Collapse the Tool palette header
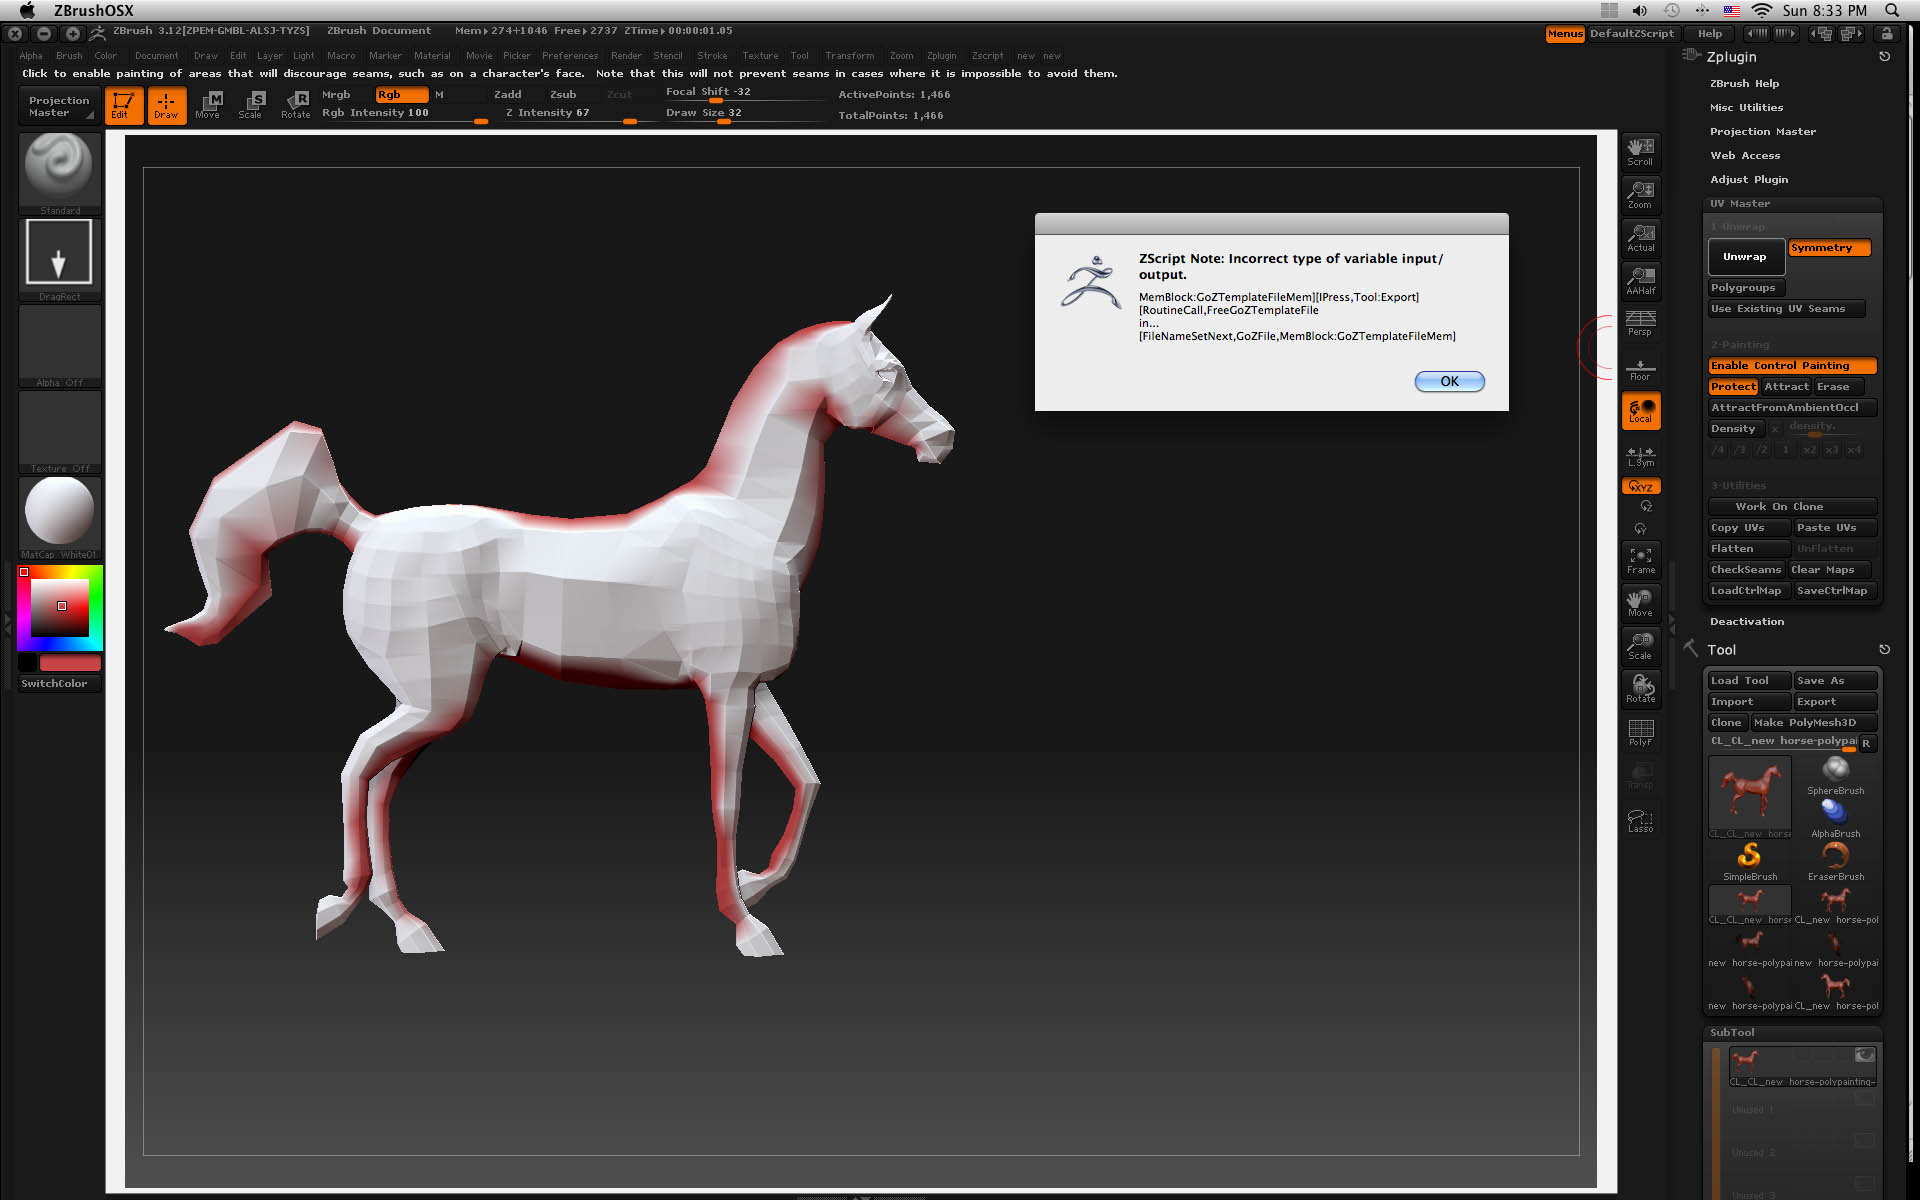This screenshot has height=1200, width=1920. (1721, 650)
